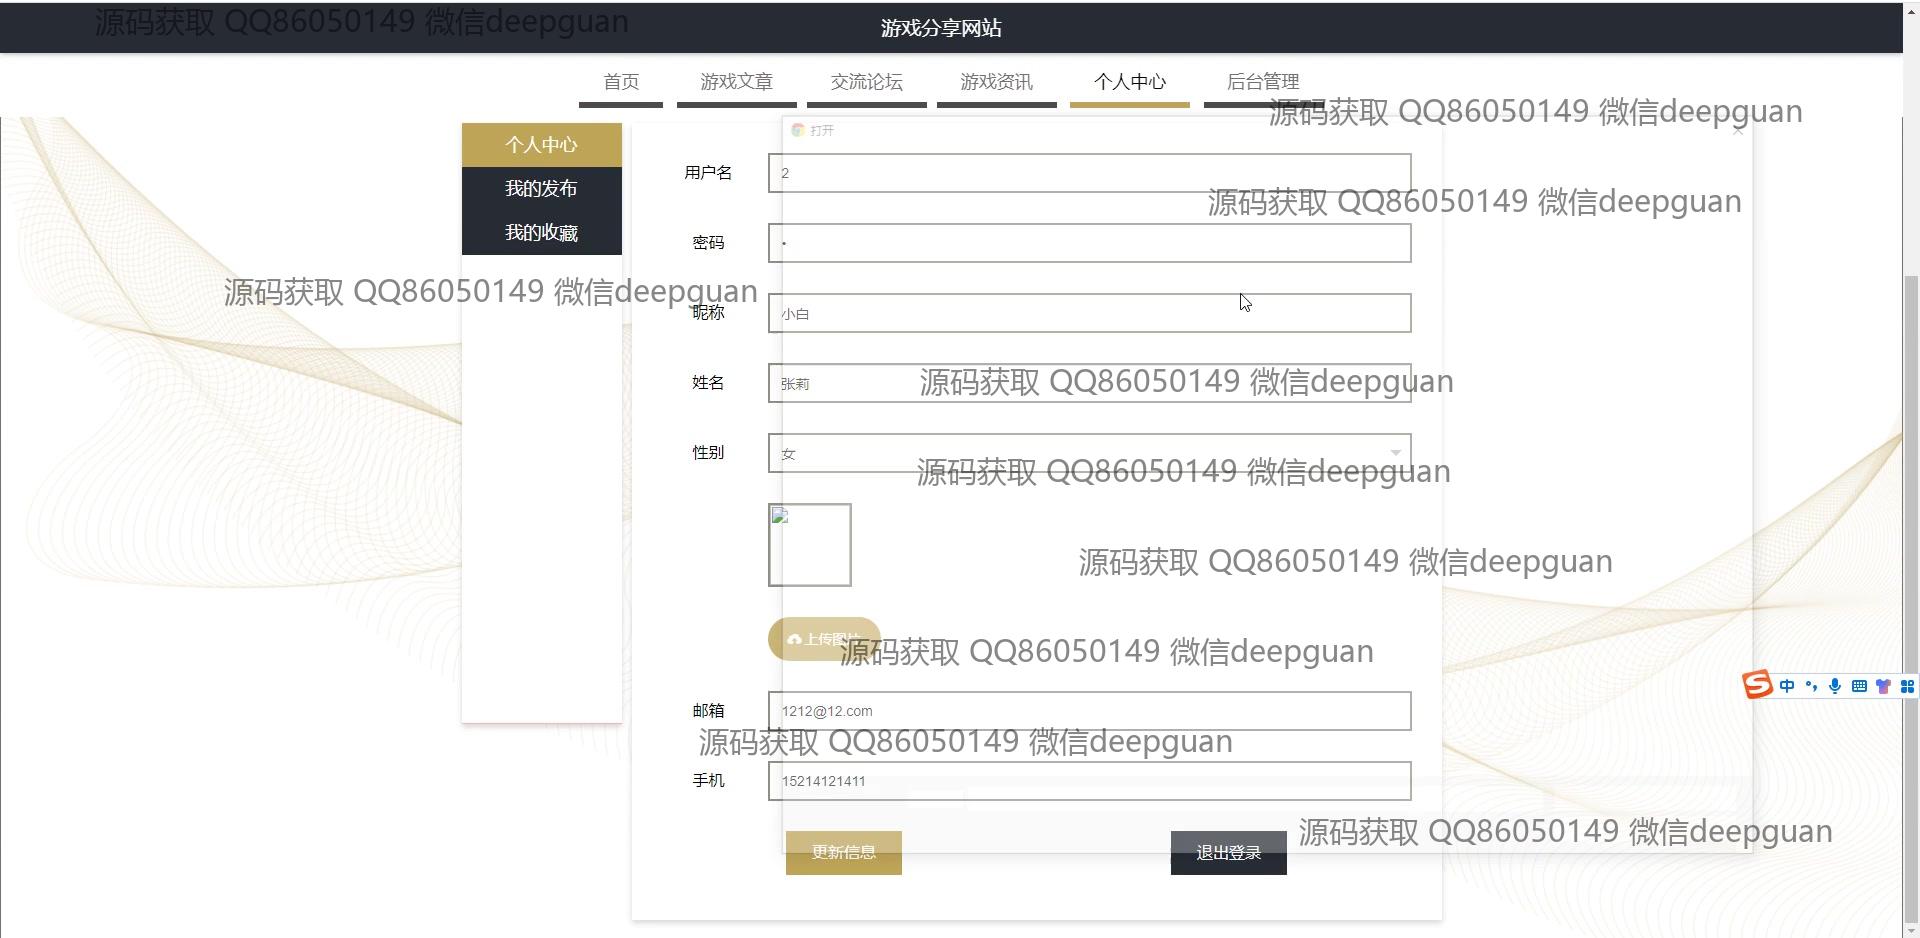Screen dimensions: 1920x938
Task: Click the IME microphone voice input icon
Action: [1835, 686]
